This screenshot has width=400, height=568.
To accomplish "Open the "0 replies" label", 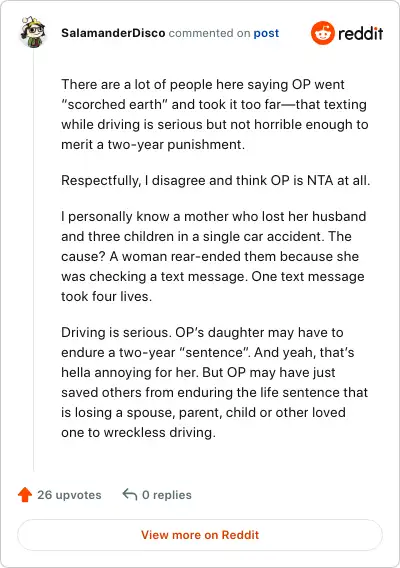I will click(167, 495).
